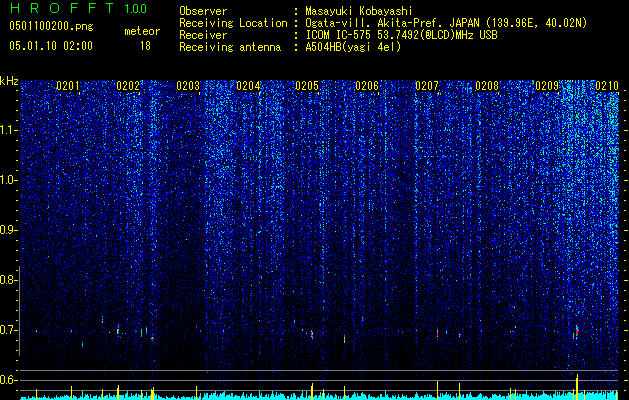The image size is (629, 400).
Task: Click the 0209 time marker
Action: pyautogui.click(x=547, y=85)
